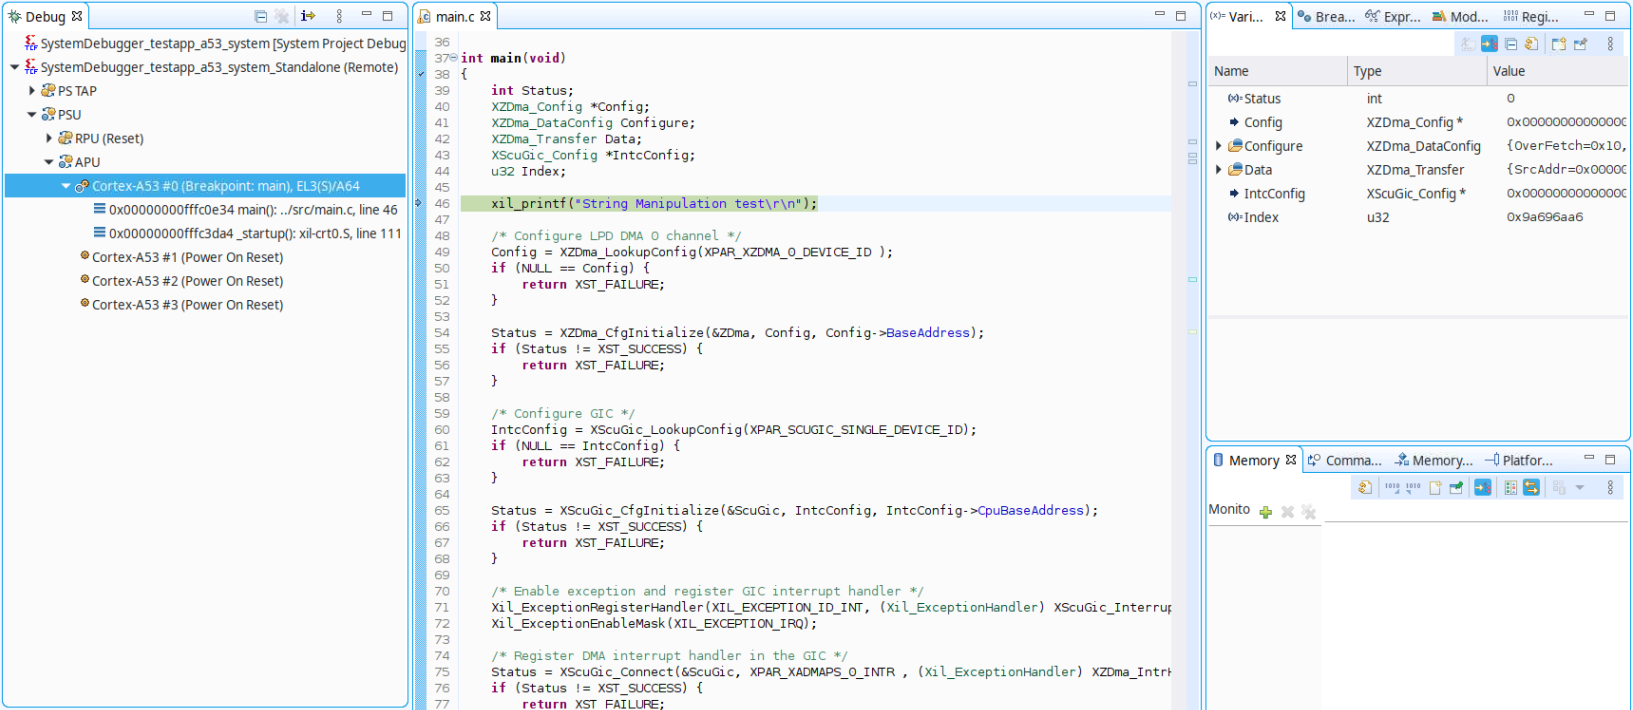Click Import memory icon in Memory toolbar

click(1392, 487)
